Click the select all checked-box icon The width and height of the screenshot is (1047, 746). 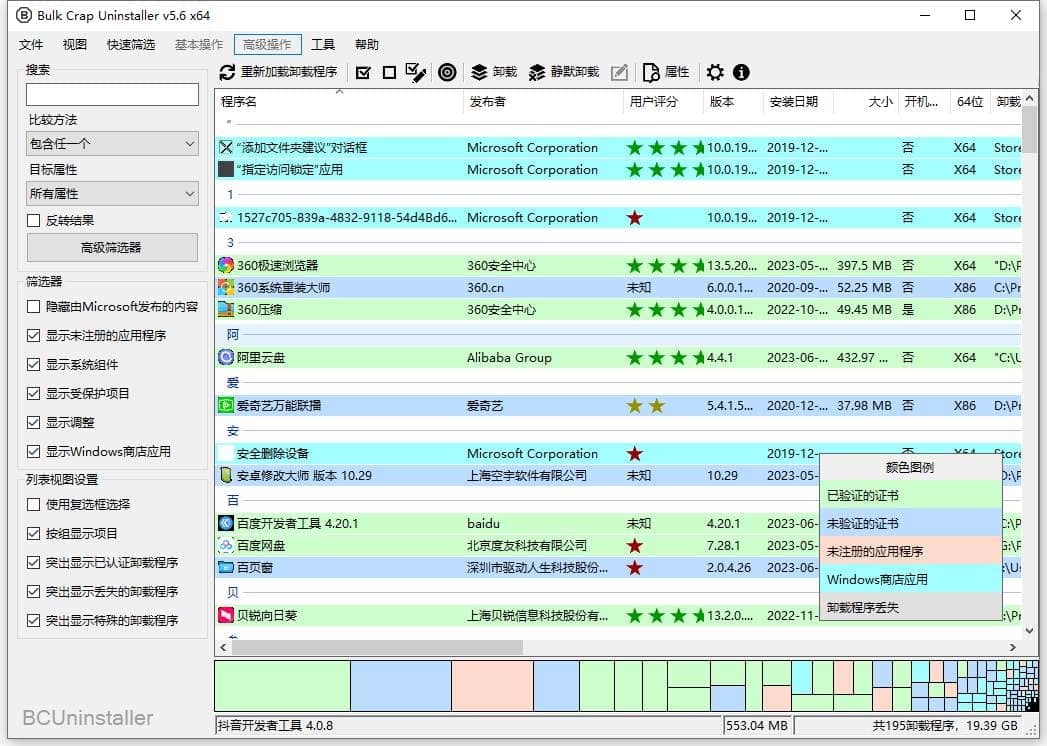363,72
